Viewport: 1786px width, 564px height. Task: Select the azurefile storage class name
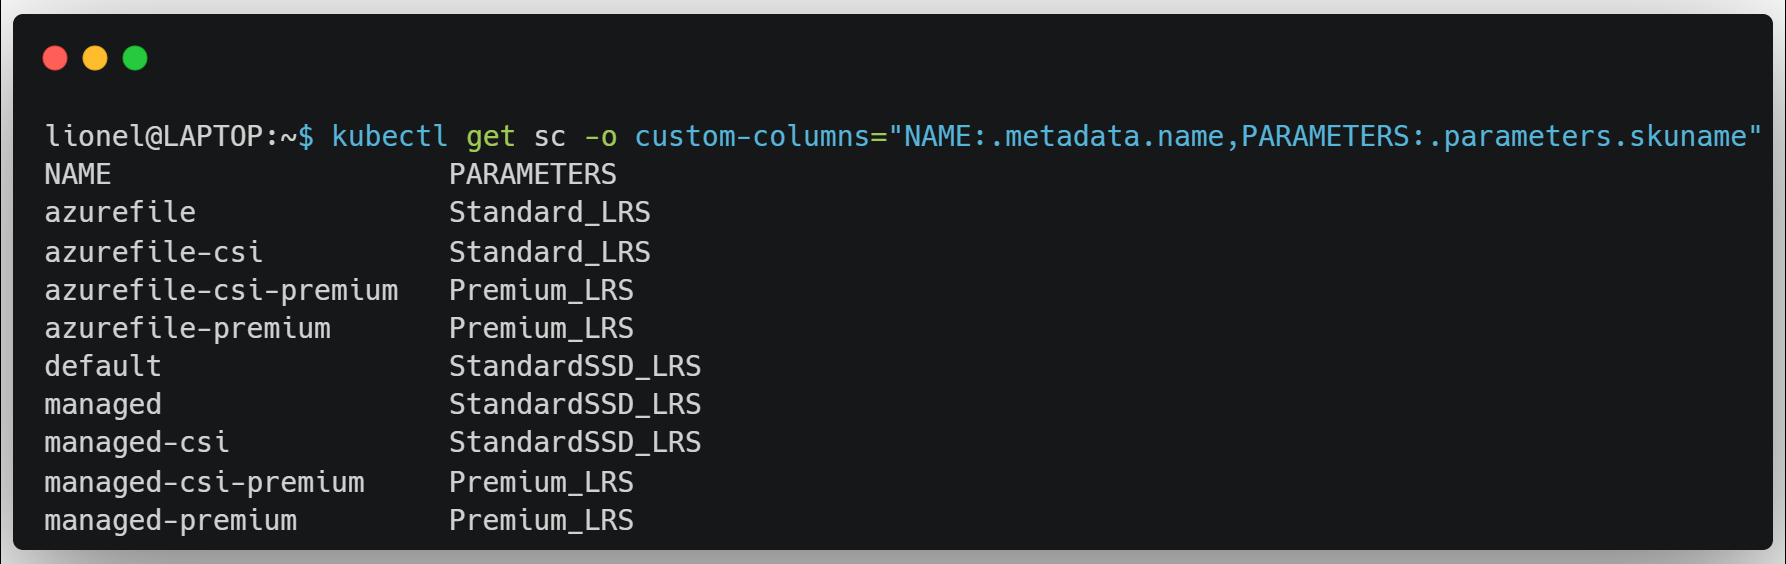(120, 212)
